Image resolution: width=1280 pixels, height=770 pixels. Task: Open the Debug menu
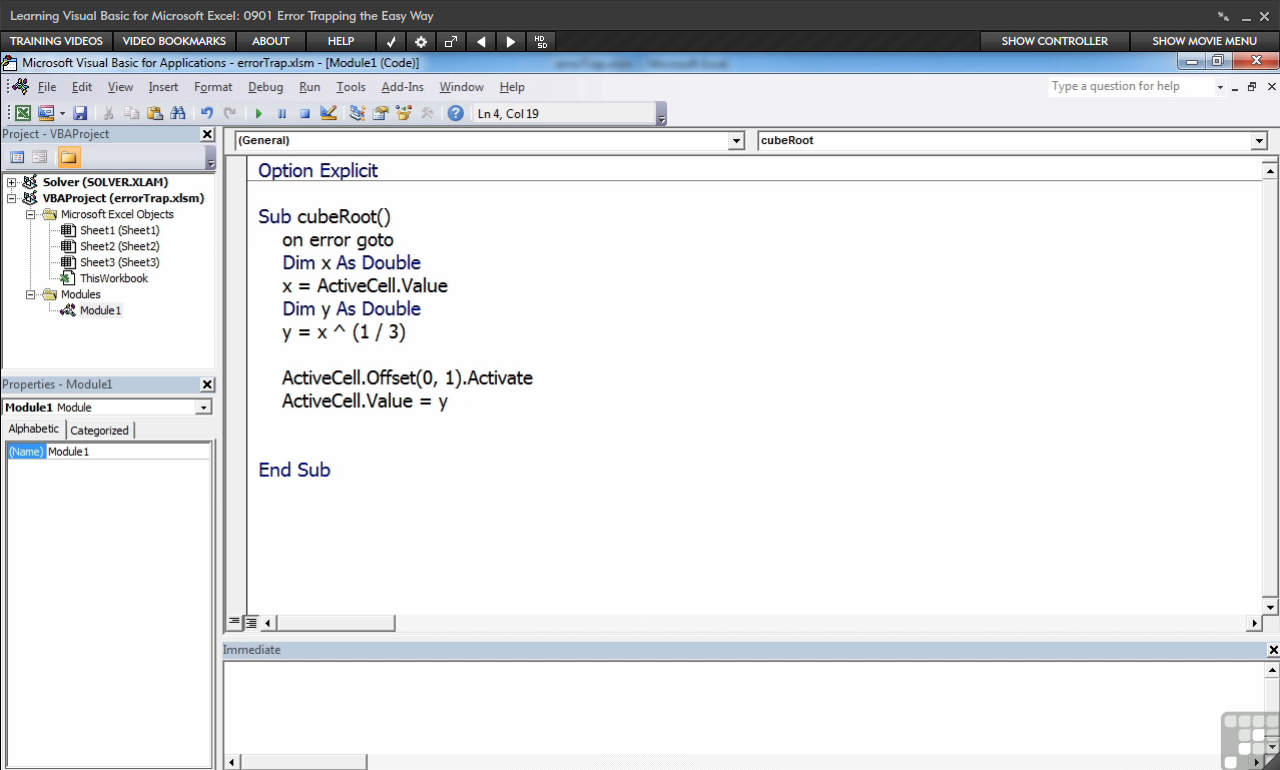pos(265,87)
